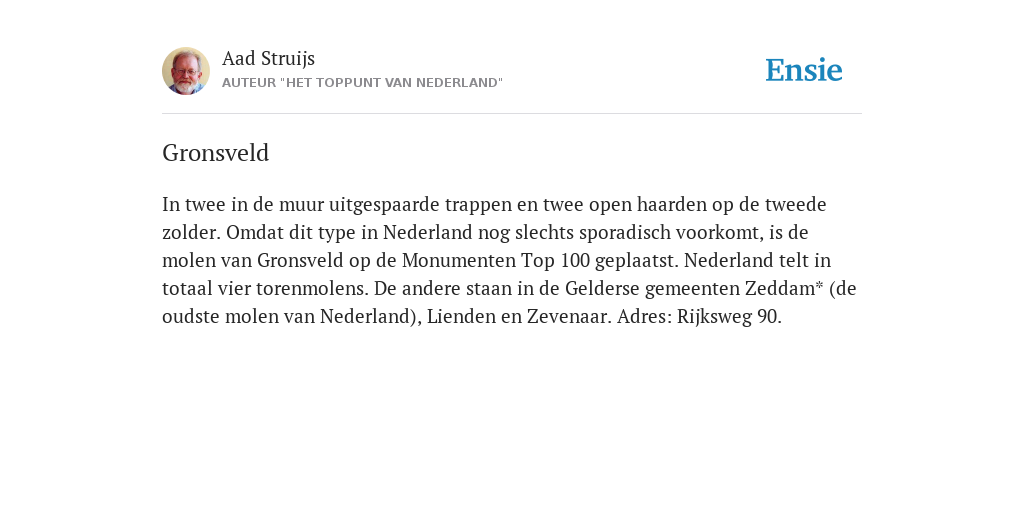Open Aad Struijs's round avatar photo
The width and height of the screenshot is (1024, 512).
click(186, 71)
